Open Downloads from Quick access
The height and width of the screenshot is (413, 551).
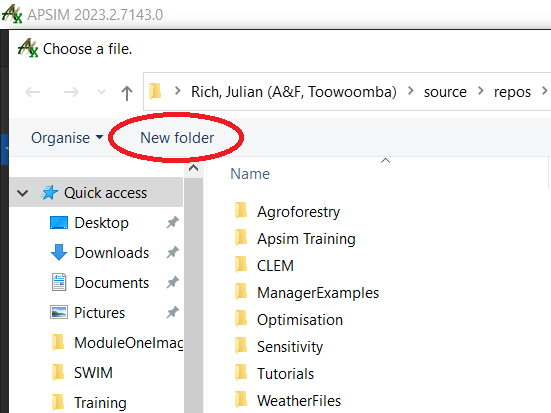pyautogui.click(x=111, y=253)
